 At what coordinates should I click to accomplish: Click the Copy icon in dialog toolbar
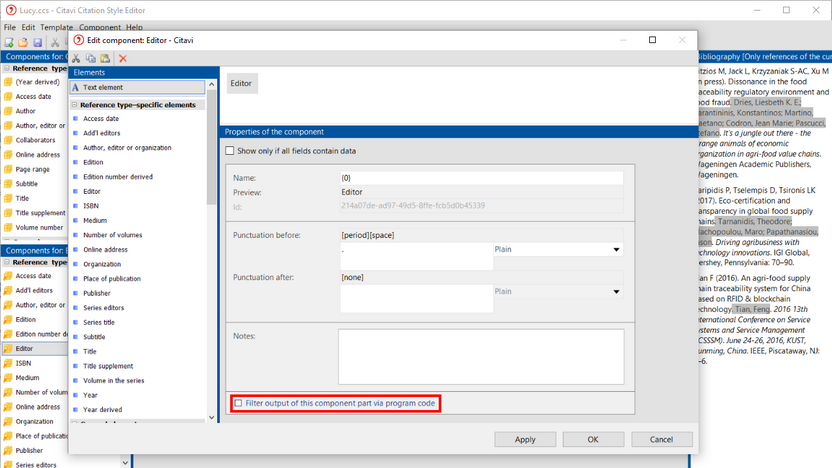[x=91, y=58]
